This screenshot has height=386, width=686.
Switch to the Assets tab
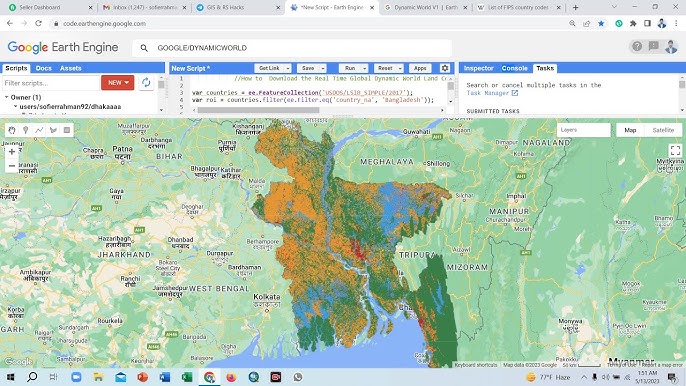click(70, 68)
